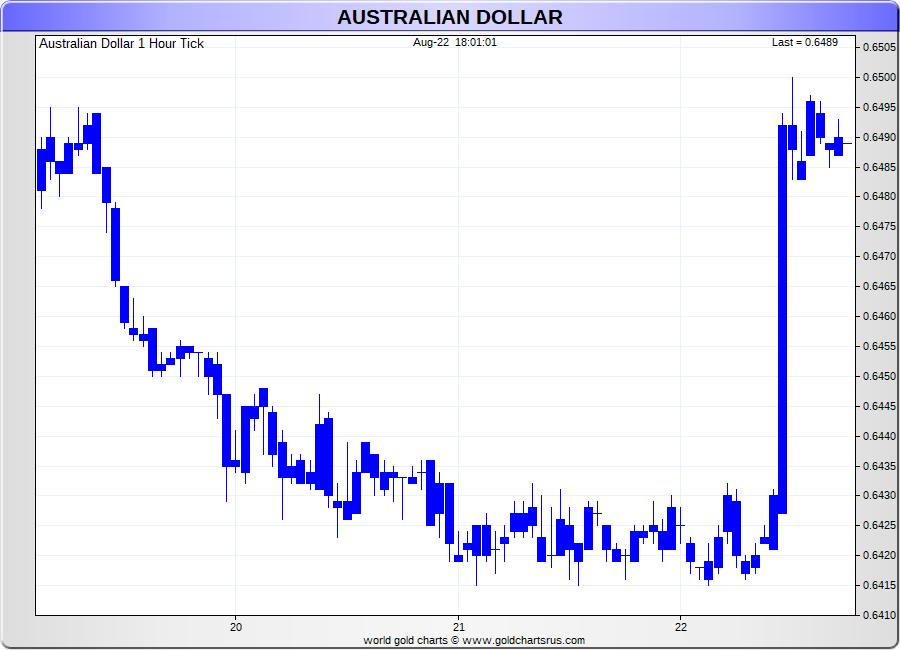Click the date label 20 on x-axis
This screenshot has width=900, height=650.
click(x=235, y=627)
